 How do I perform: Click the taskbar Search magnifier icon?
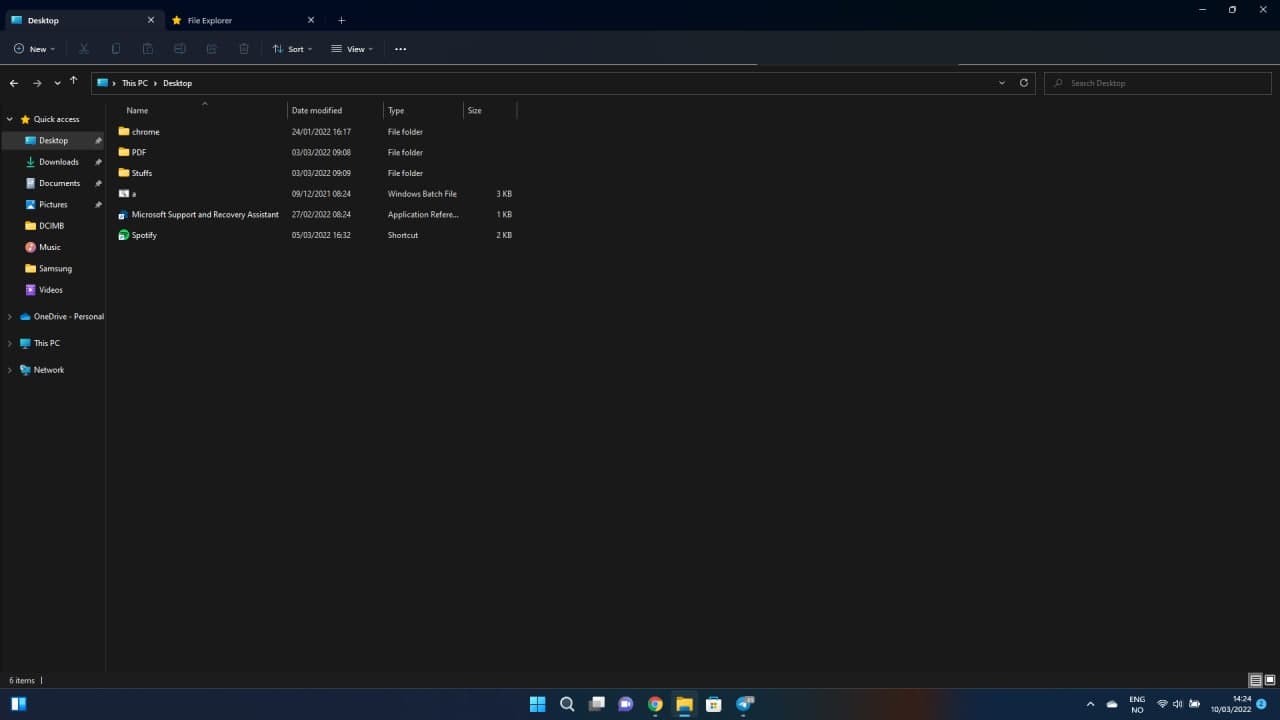tap(567, 704)
